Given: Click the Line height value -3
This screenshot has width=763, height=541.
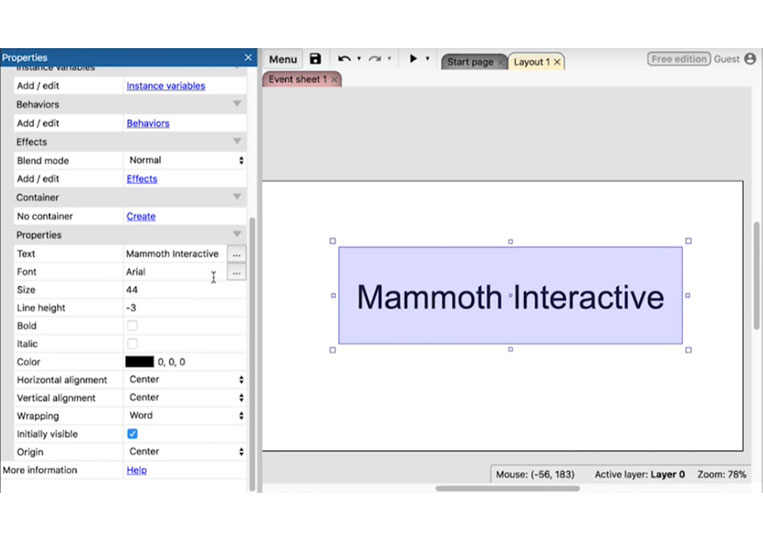Looking at the screenshot, I should tap(131, 307).
